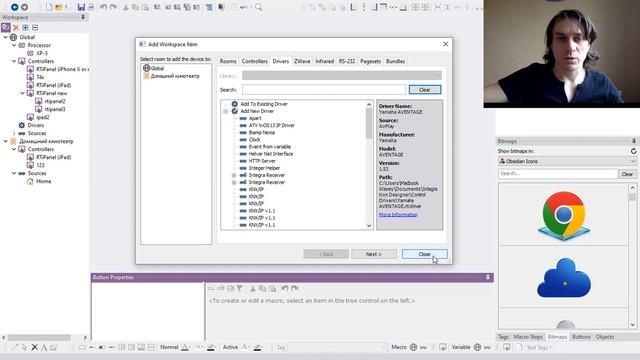Click the magnifier search icon in the toolbar
640x360 pixels.
(x=258, y=7)
